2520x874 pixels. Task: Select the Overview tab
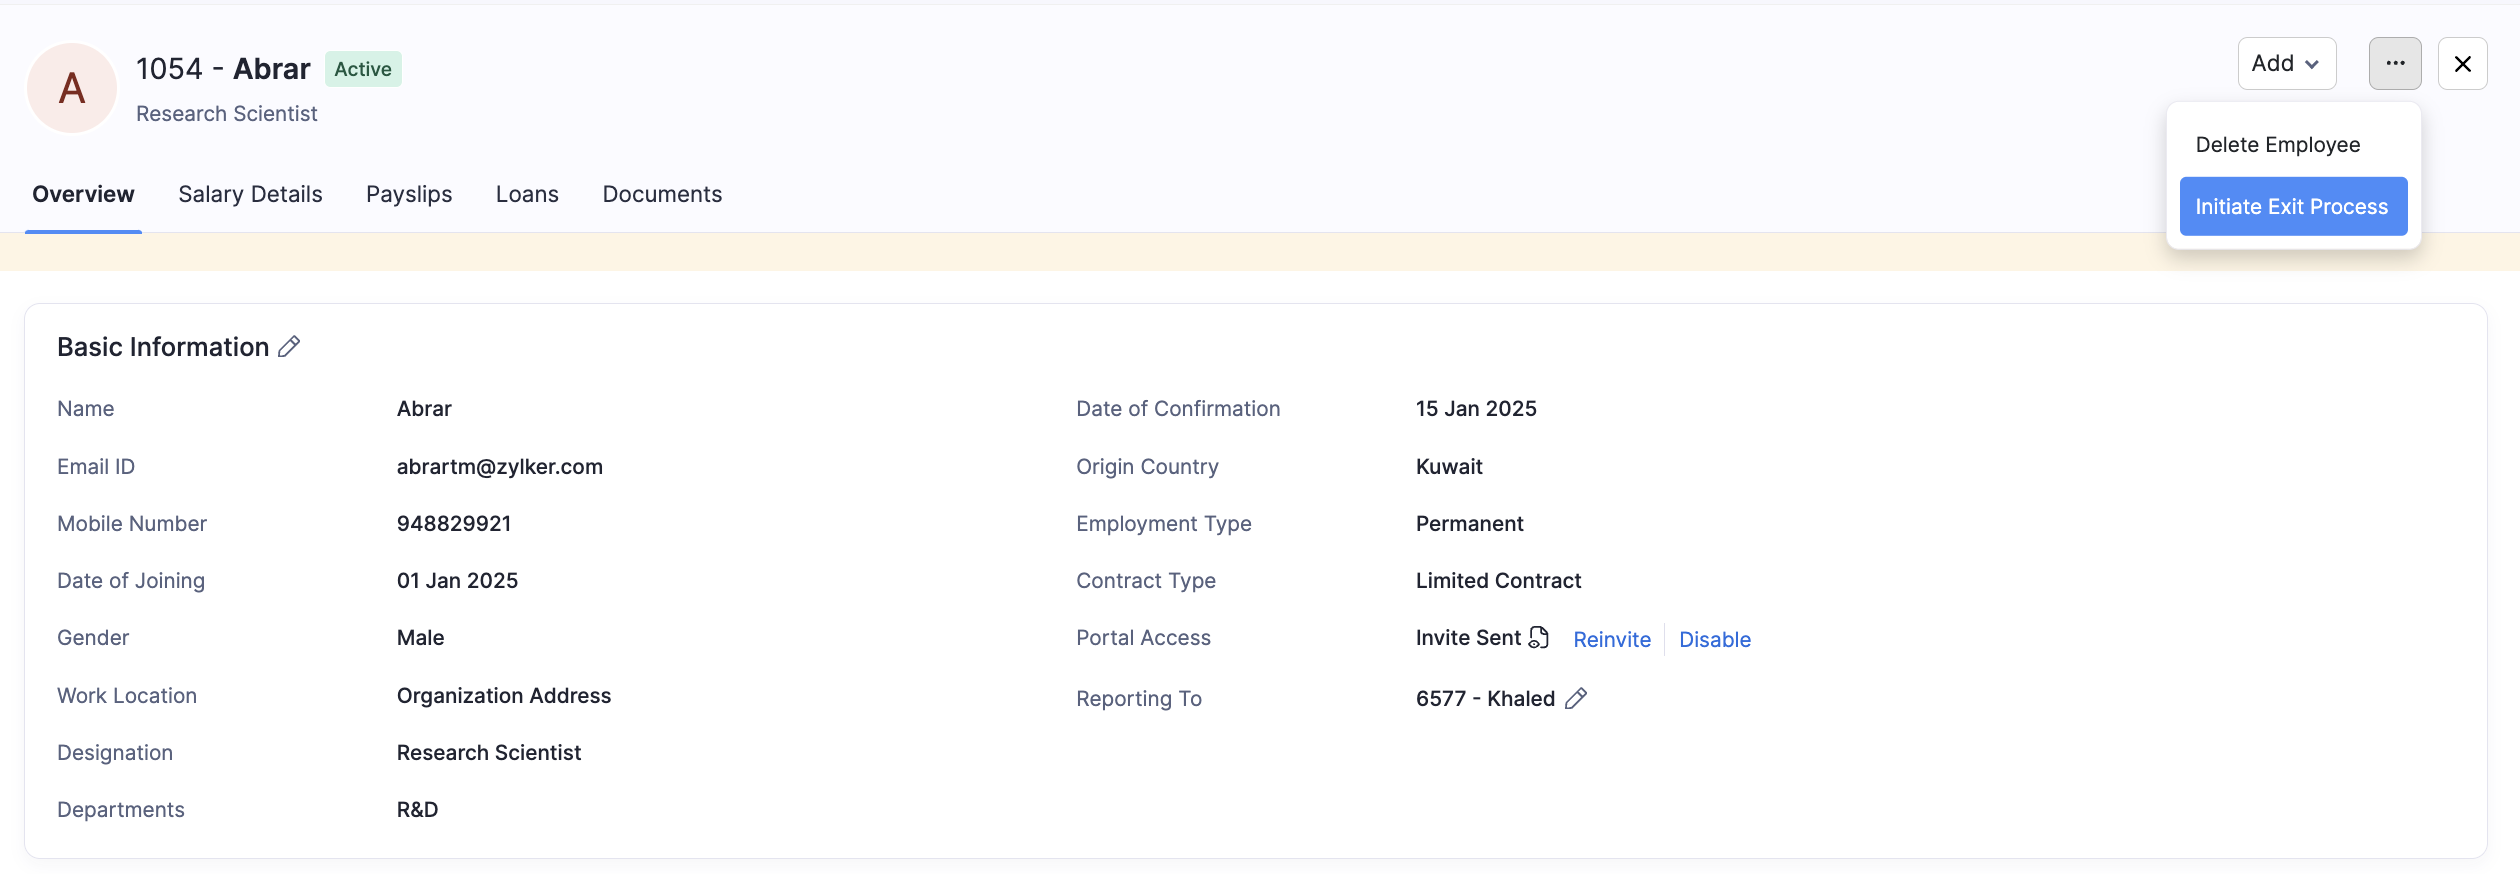[83, 194]
